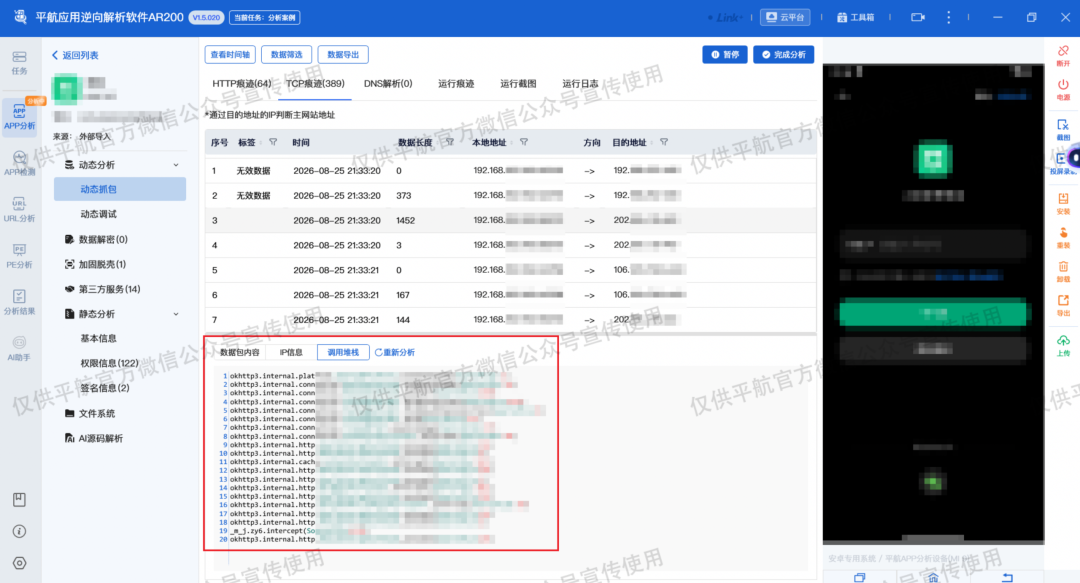The height and width of the screenshot is (583, 1080).
Task: Click the 截图 screenshot icon
Action: [x=1063, y=129]
